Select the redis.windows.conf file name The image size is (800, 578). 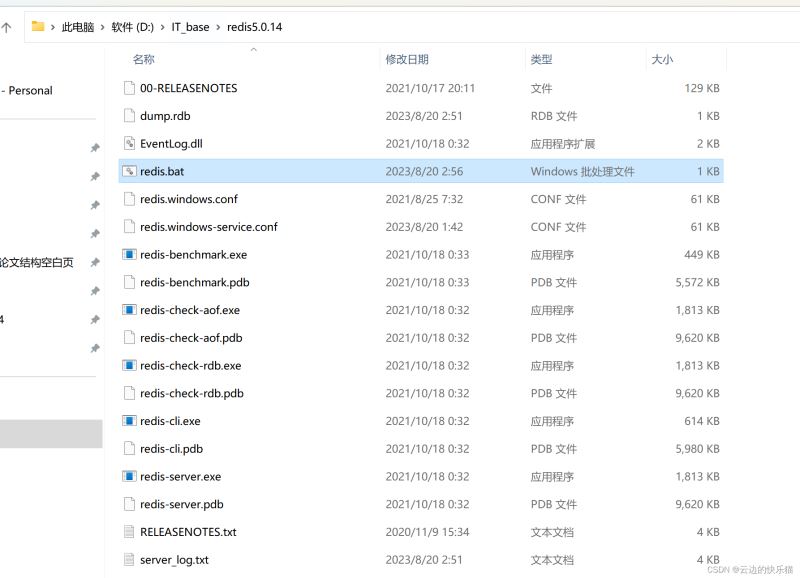(189, 199)
